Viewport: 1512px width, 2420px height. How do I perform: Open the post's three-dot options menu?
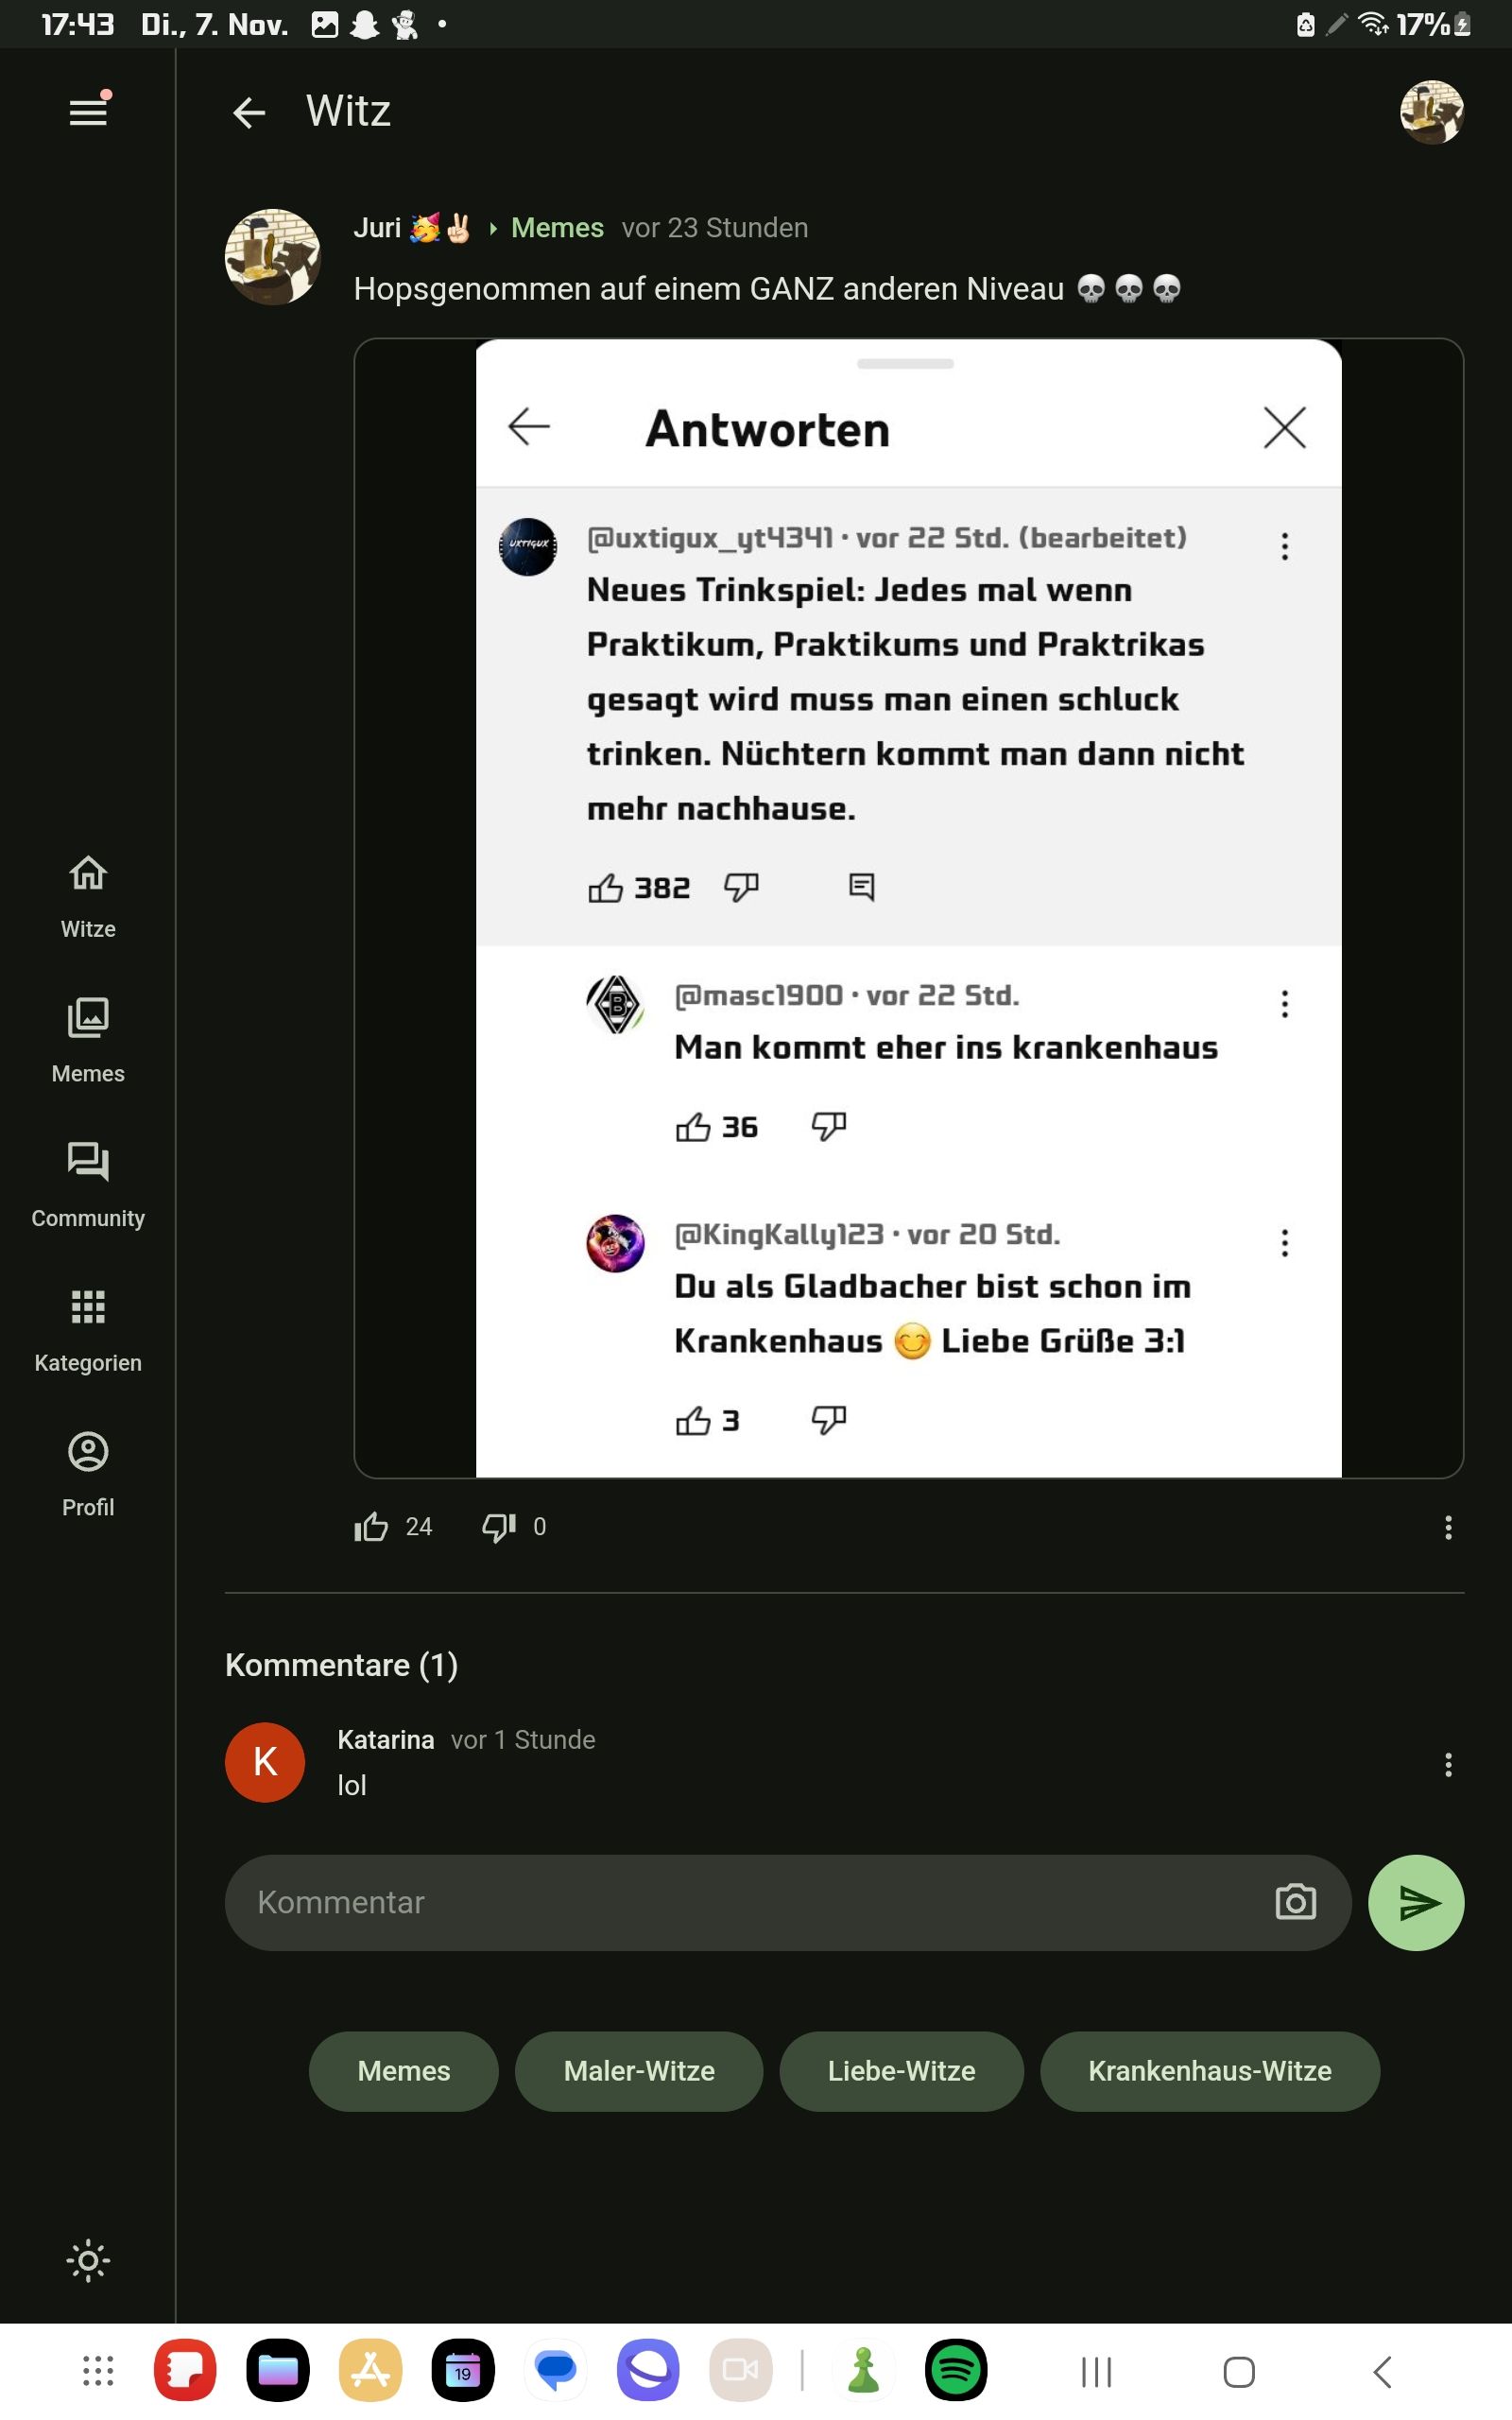[x=1447, y=1527]
